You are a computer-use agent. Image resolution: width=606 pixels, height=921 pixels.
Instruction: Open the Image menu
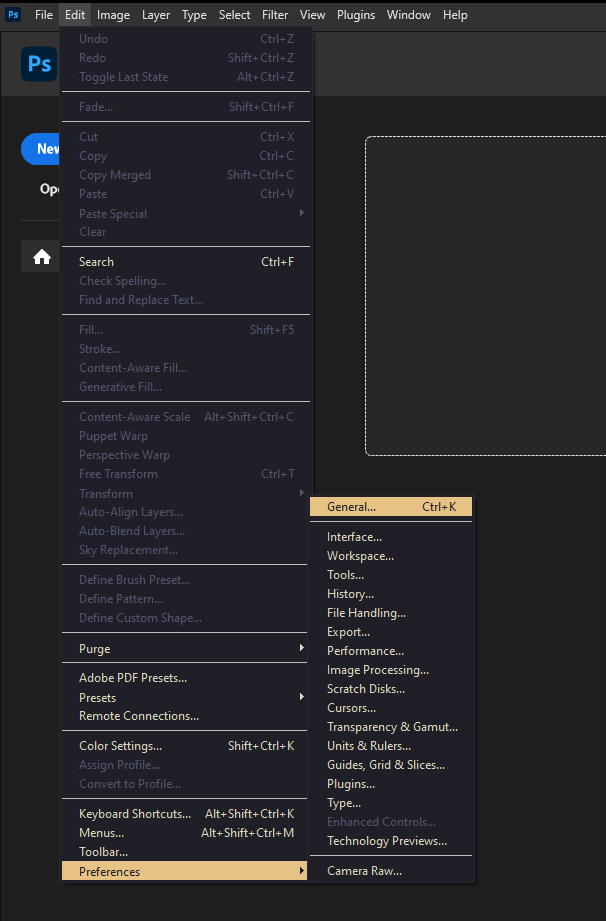[x=113, y=15]
